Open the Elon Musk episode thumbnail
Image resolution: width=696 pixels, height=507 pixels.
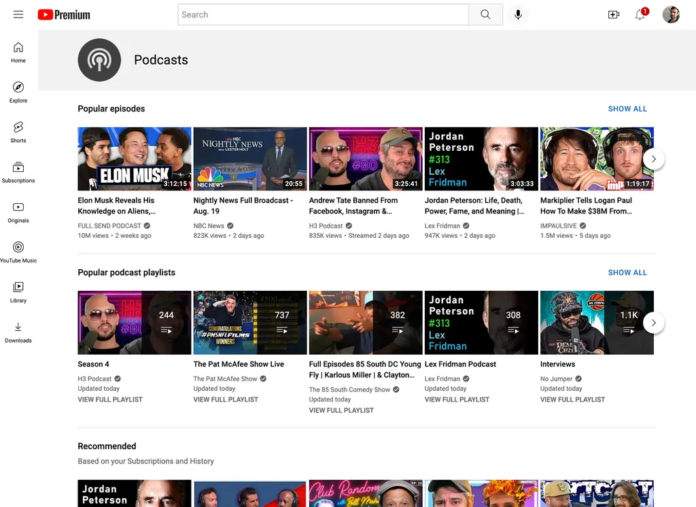134,158
